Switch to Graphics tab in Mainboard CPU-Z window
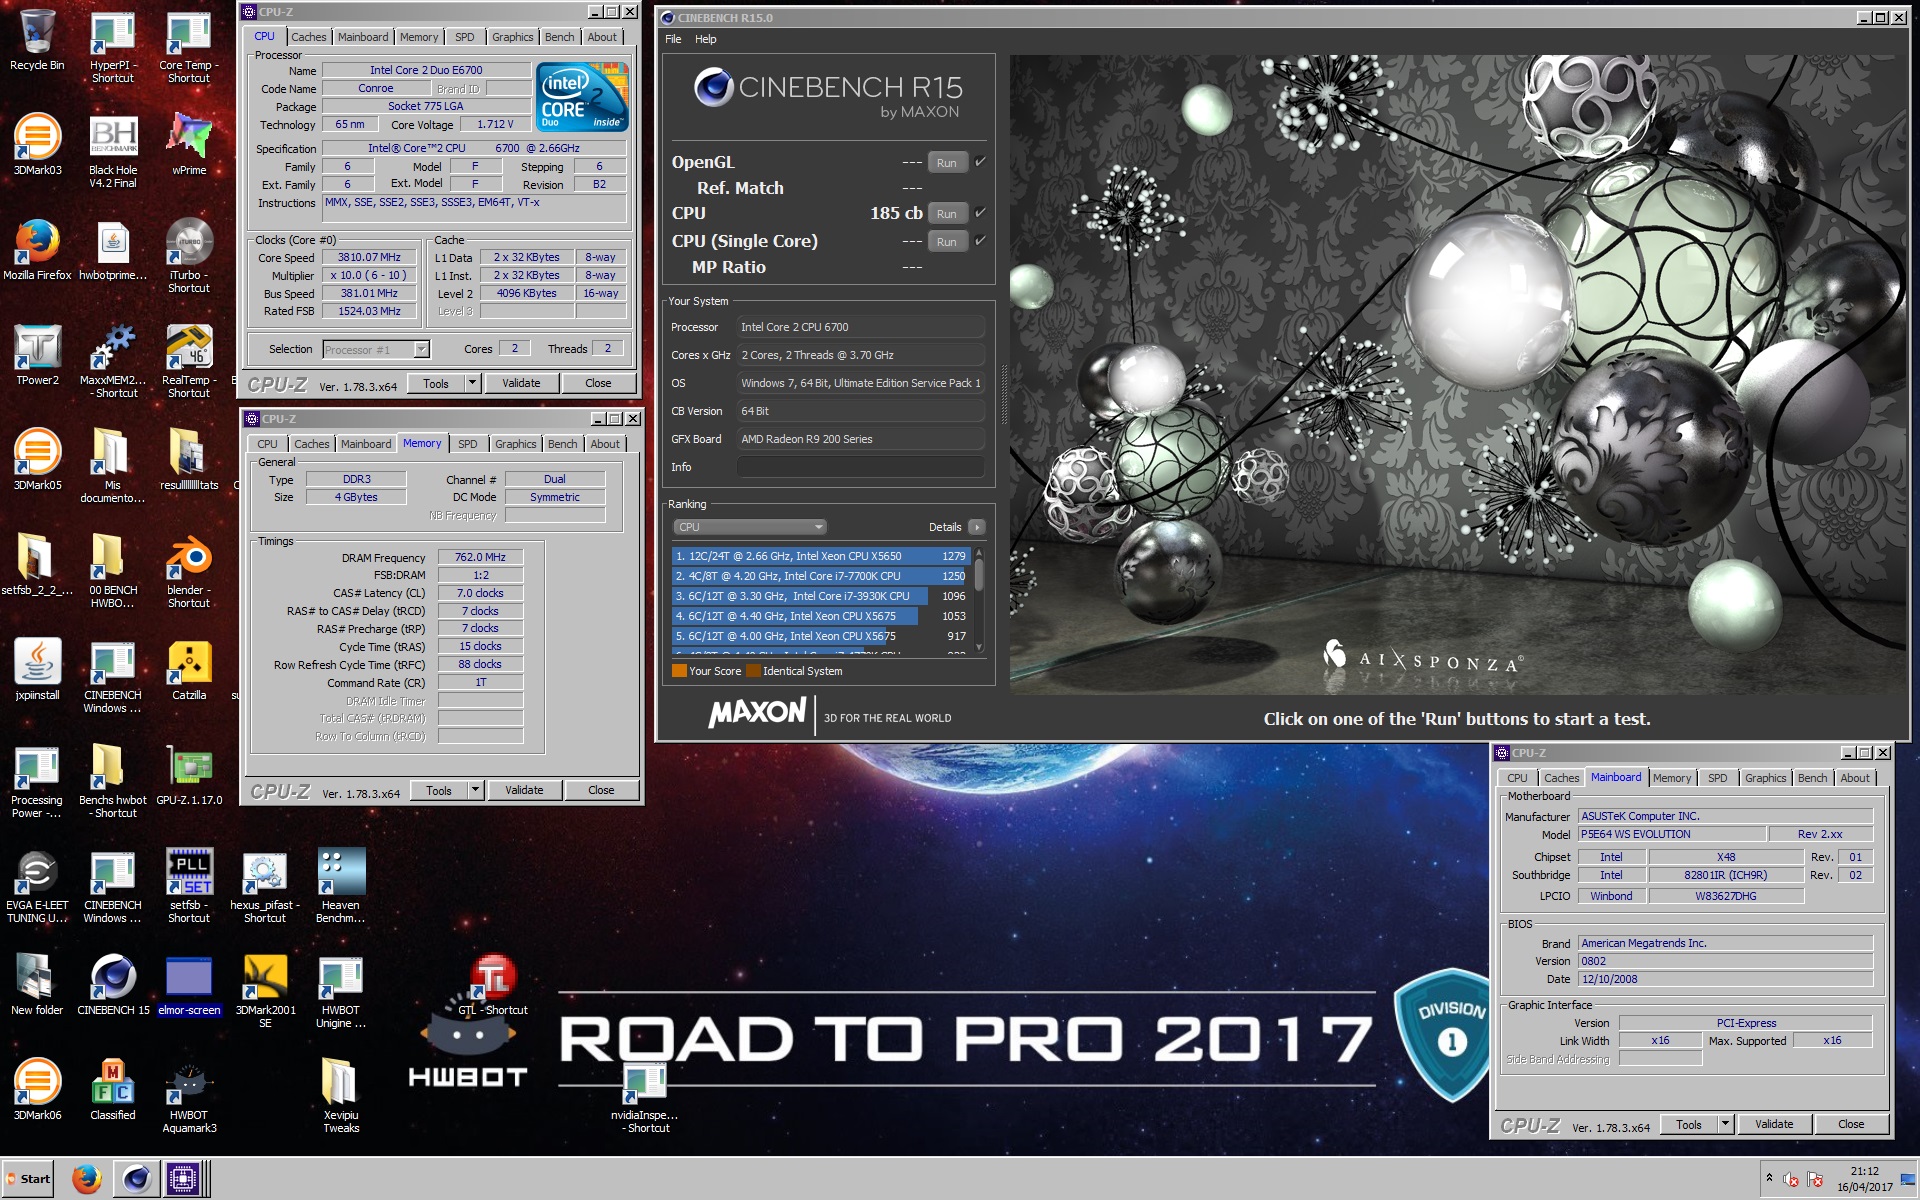 (x=1765, y=778)
